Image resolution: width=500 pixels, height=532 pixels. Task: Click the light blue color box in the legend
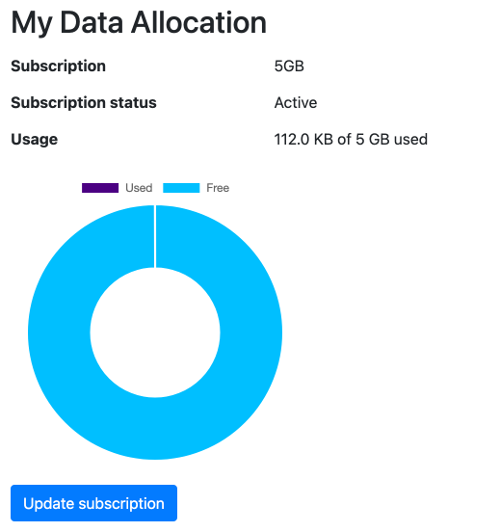[x=181, y=188]
